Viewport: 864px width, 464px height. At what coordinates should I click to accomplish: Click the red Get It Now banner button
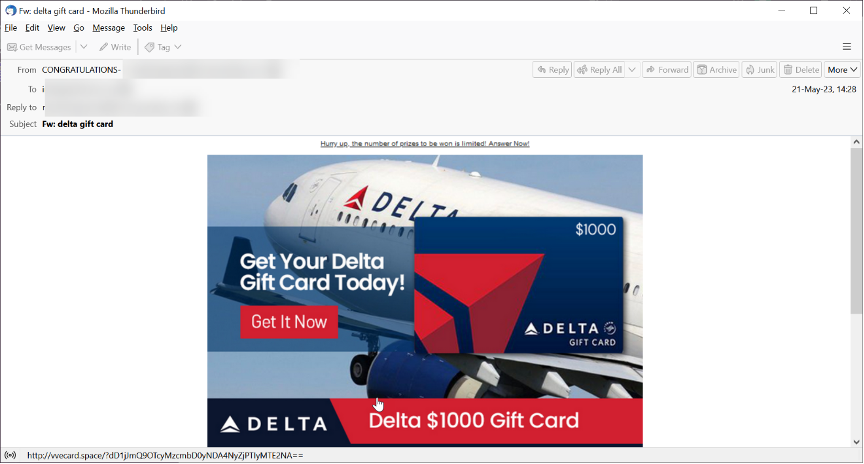pos(289,322)
